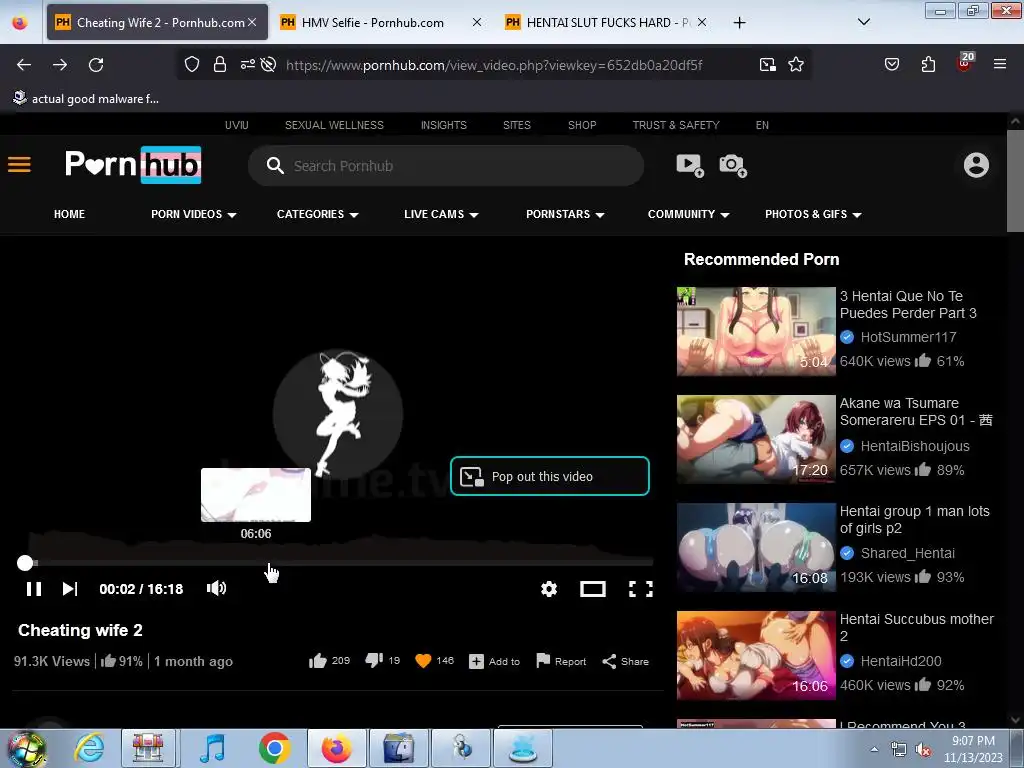Open the tracking protection shield icon
The image size is (1024, 768).
point(191,64)
